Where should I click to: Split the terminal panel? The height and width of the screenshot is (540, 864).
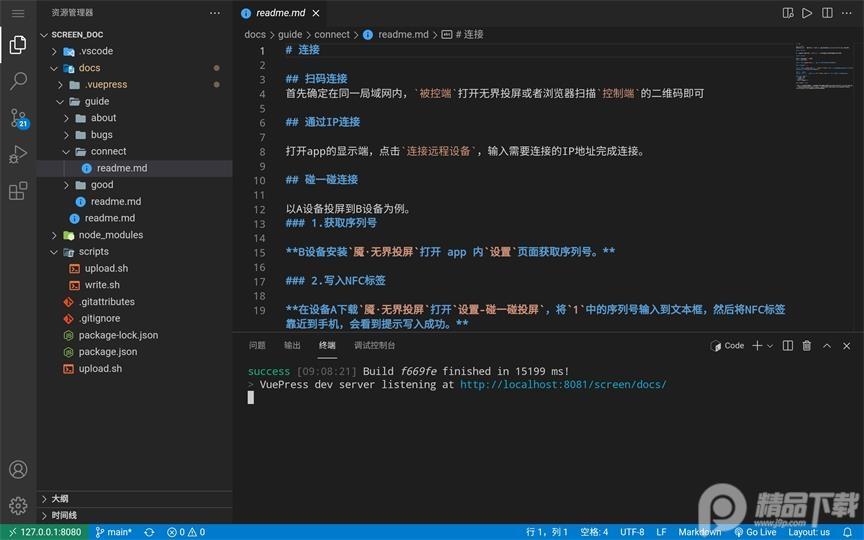click(787, 346)
